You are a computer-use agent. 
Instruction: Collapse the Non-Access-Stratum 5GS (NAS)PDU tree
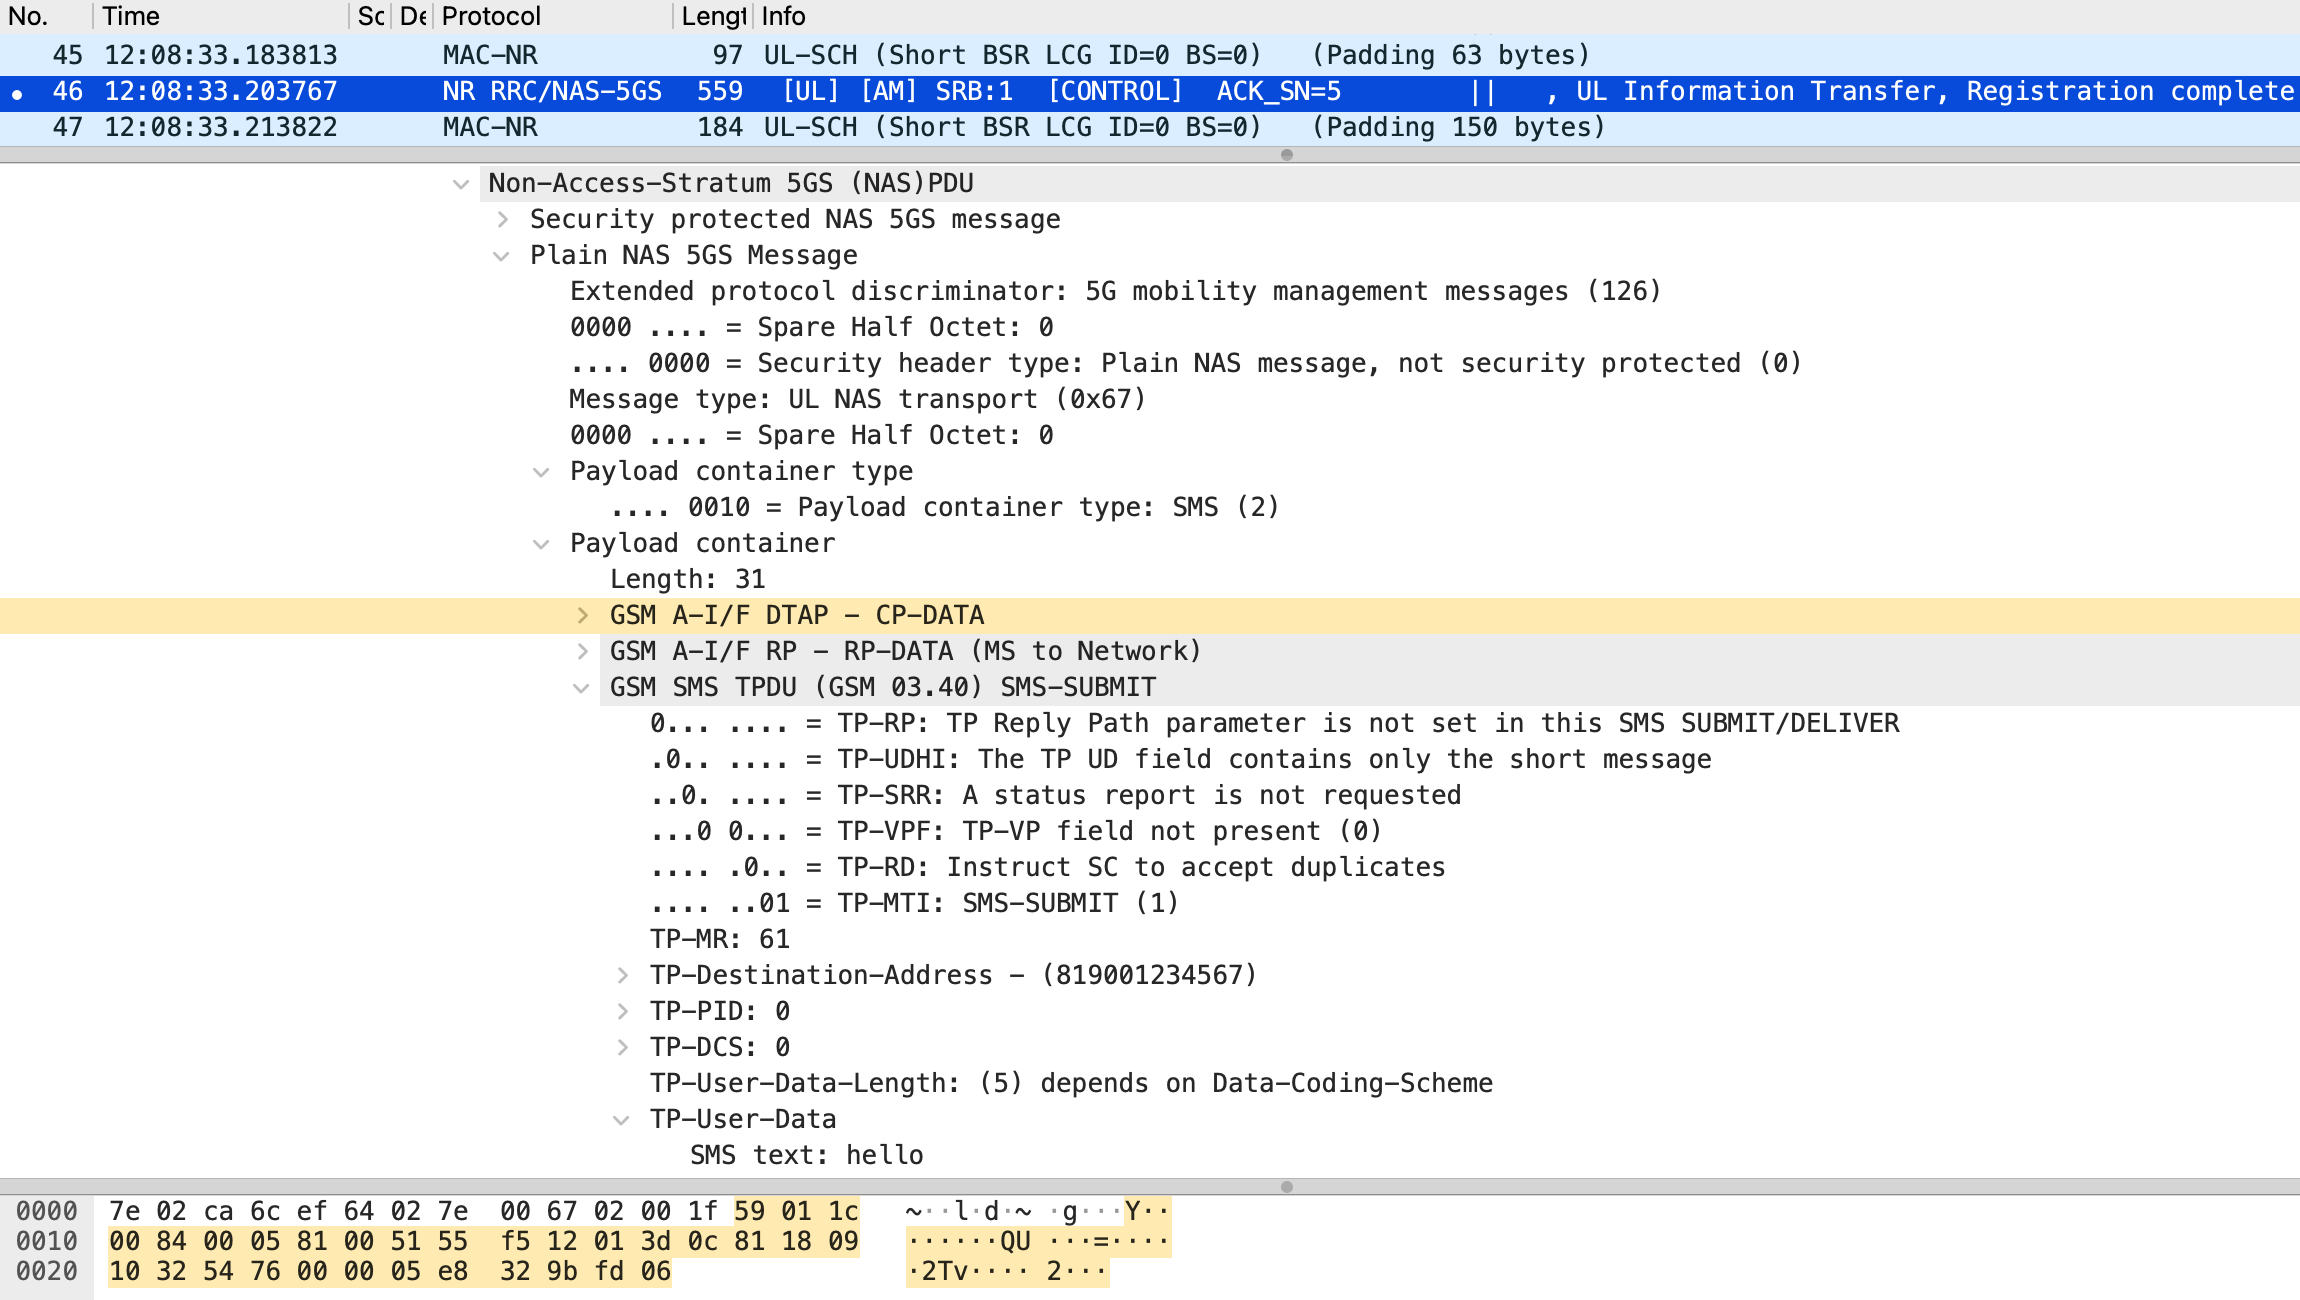(461, 184)
